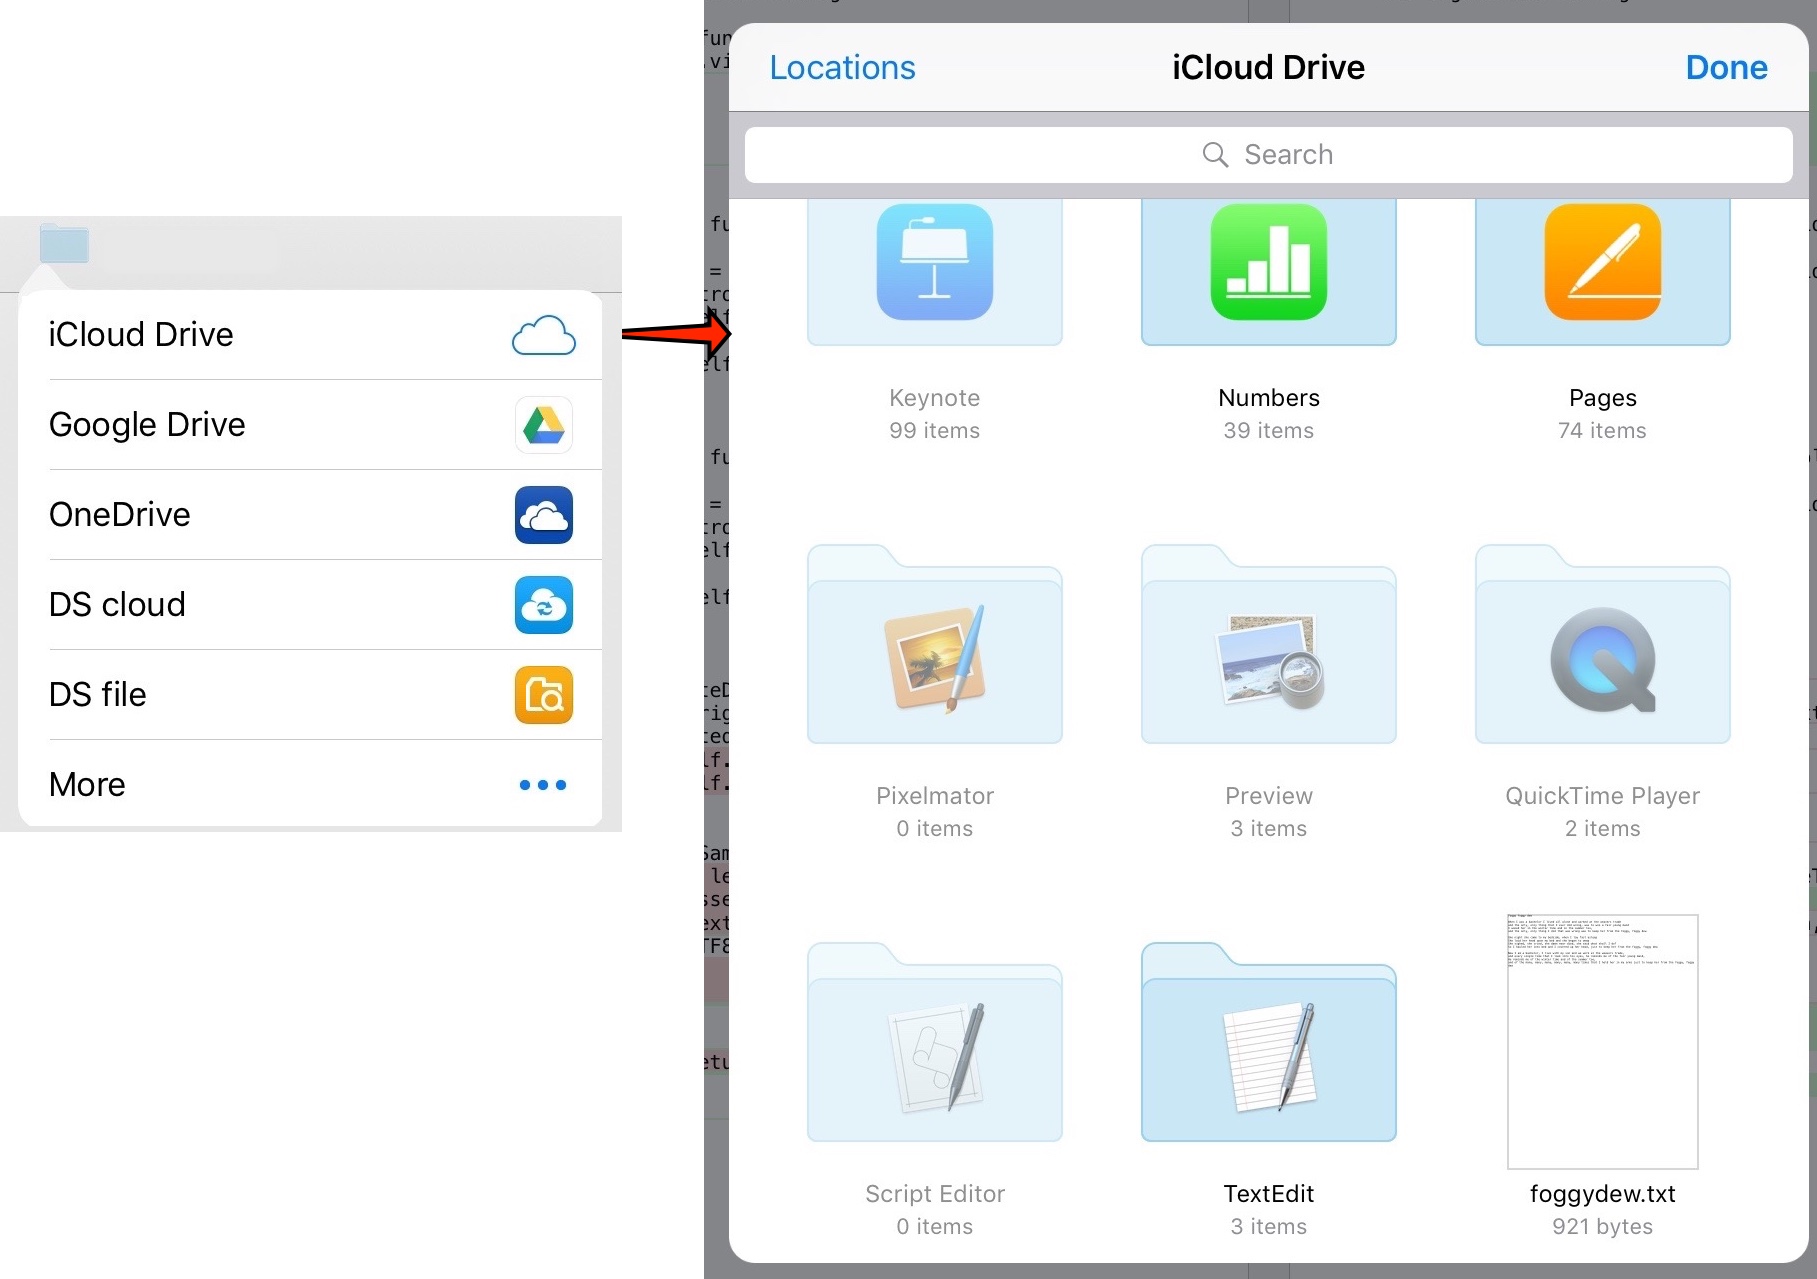1817x1279 pixels.
Task: Tap the search magnifier icon
Action: click(x=1215, y=154)
